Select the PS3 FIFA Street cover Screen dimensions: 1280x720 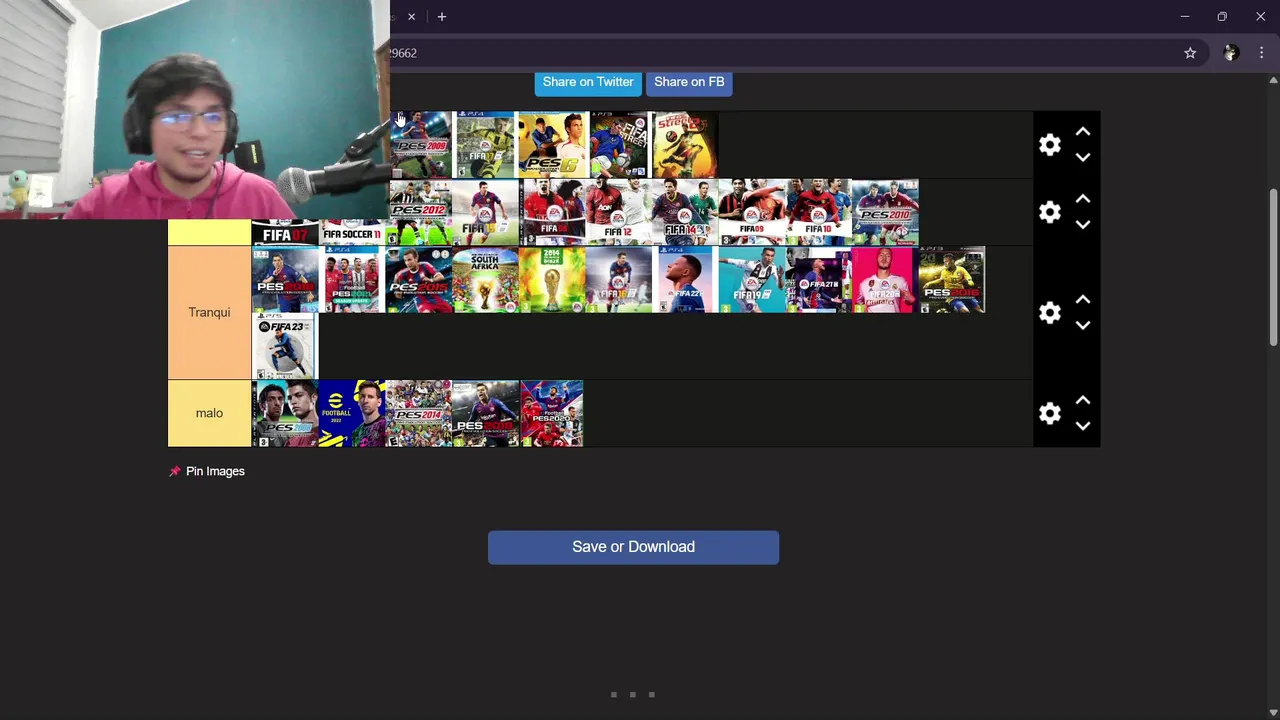coord(619,145)
